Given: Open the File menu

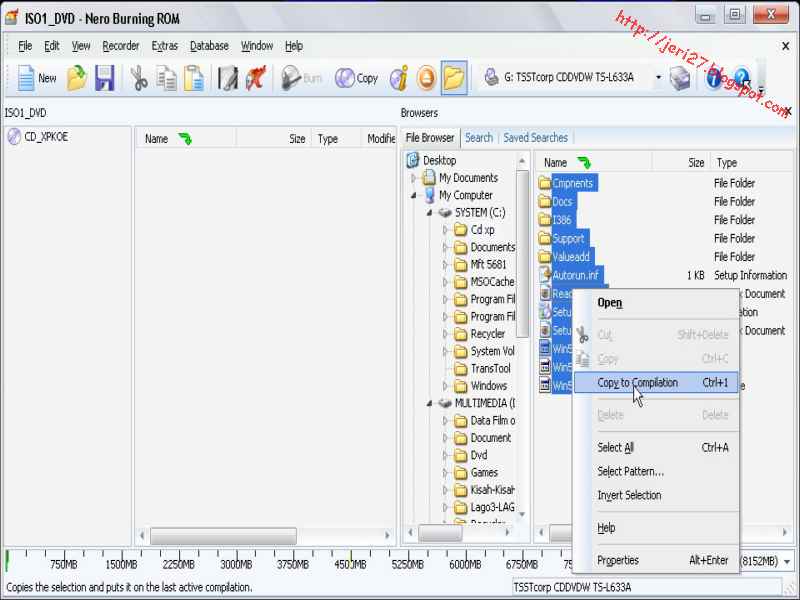Looking at the screenshot, I should [x=25, y=46].
